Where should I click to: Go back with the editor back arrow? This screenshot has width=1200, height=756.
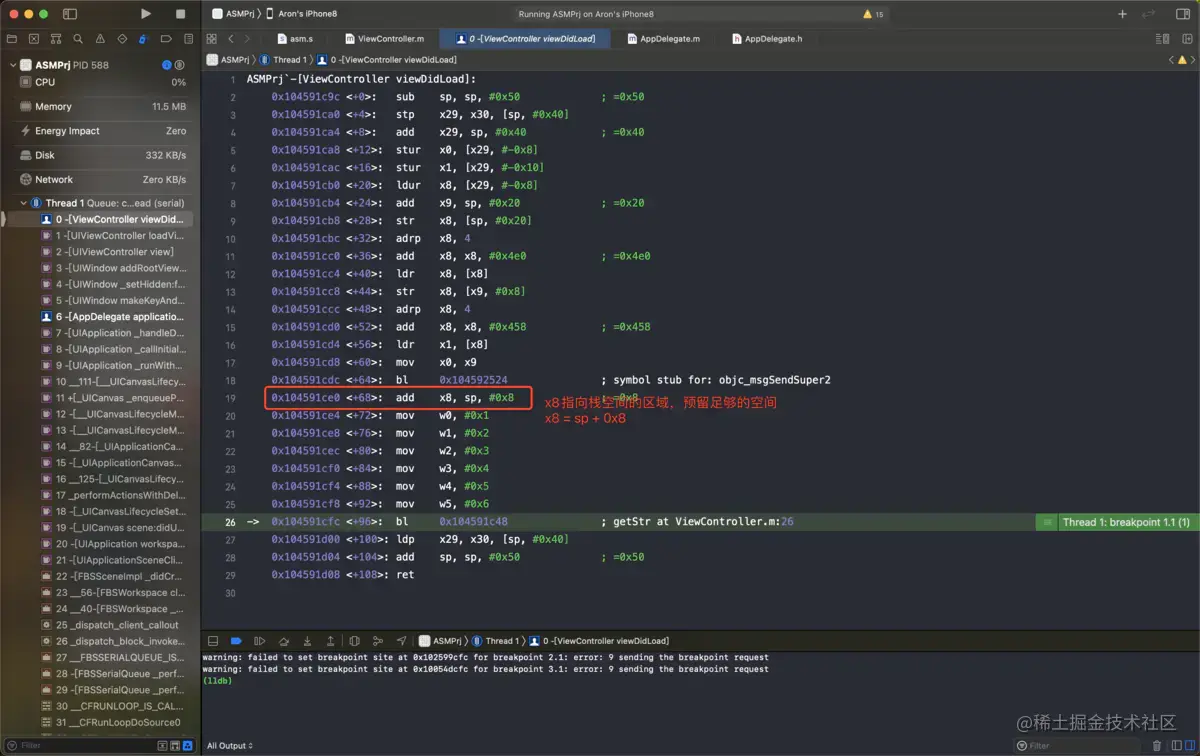tap(231, 39)
